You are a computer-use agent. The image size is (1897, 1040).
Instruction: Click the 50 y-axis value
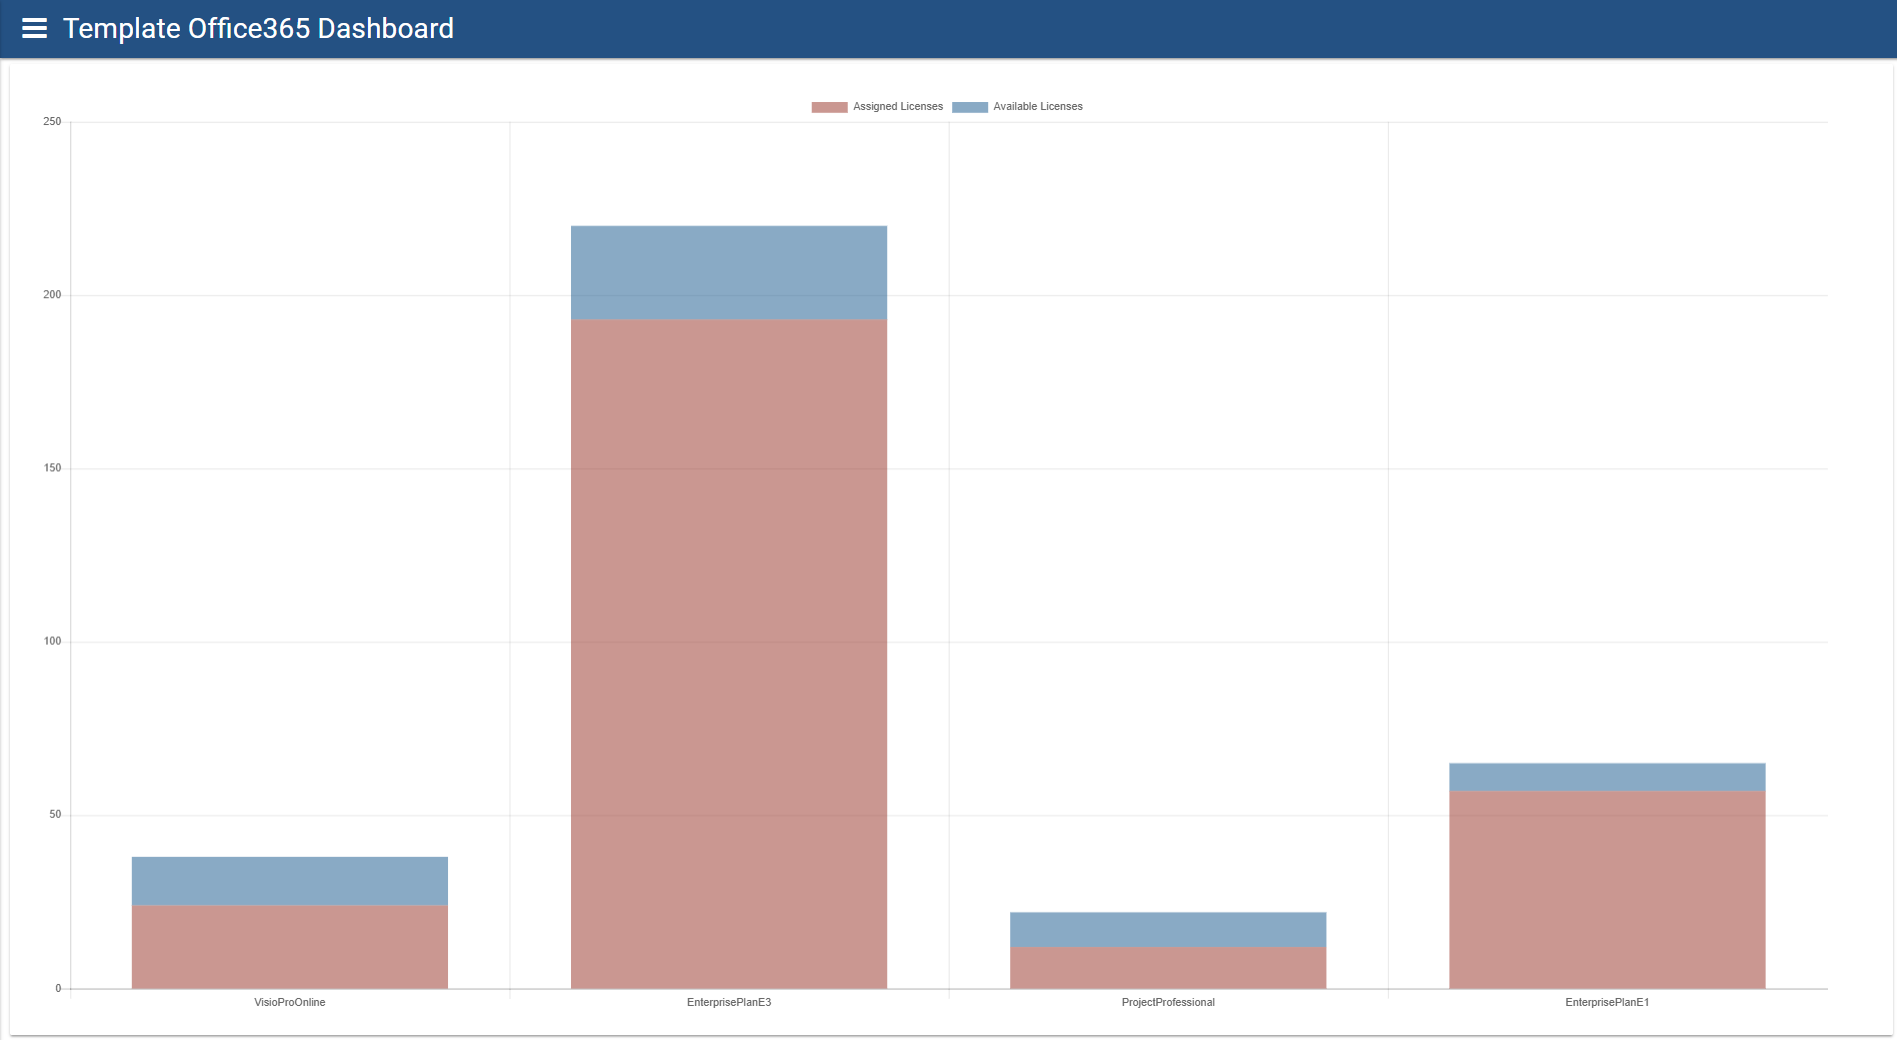click(x=55, y=815)
